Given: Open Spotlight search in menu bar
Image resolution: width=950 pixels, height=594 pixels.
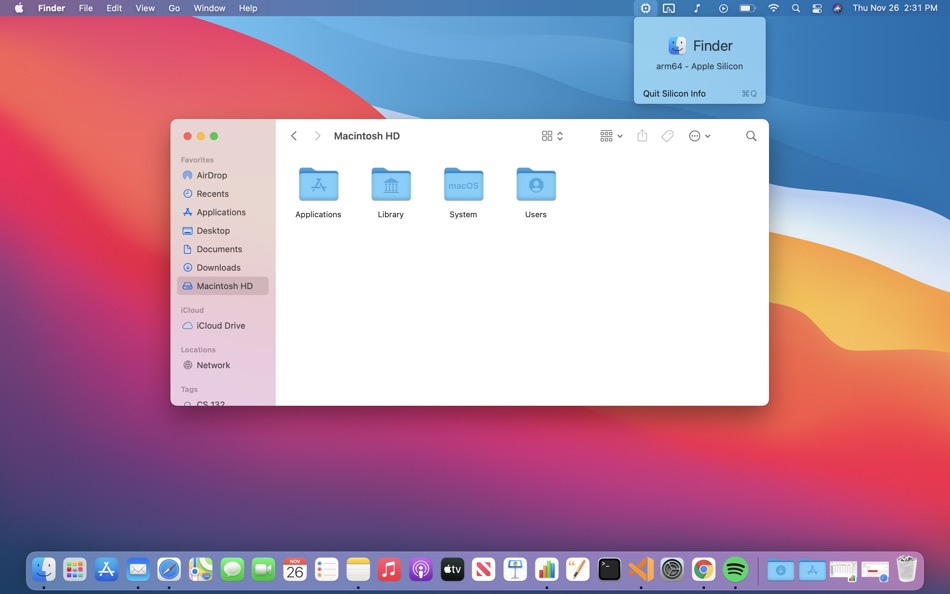Looking at the screenshot, I should pos(796,8).
